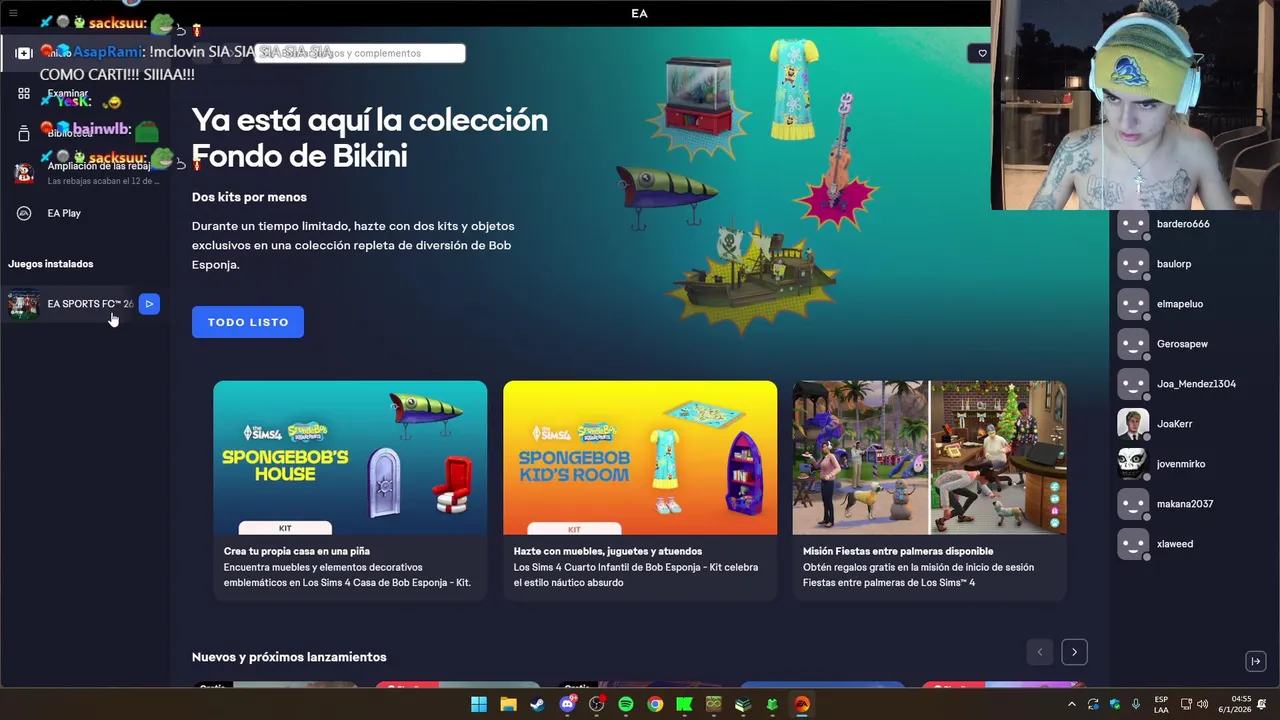1280x720 pixels.
Task: Click the Biblioteca library icon
Action: pos(24,133)
